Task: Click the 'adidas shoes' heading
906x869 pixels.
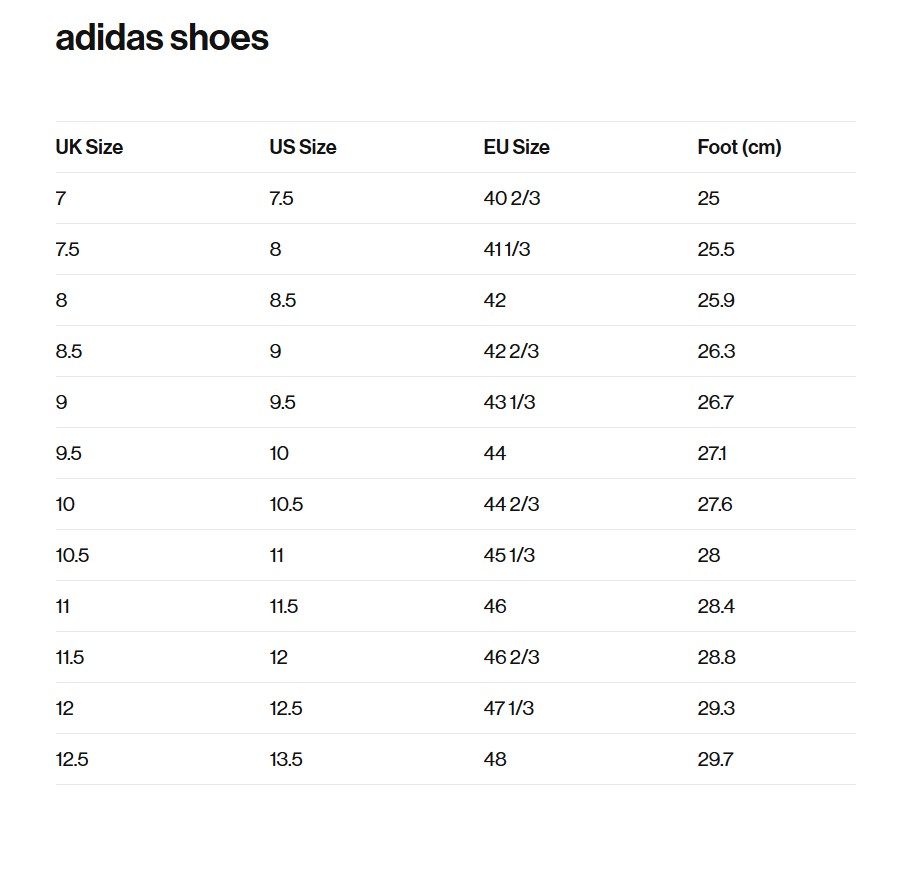Action: [162, 38]
